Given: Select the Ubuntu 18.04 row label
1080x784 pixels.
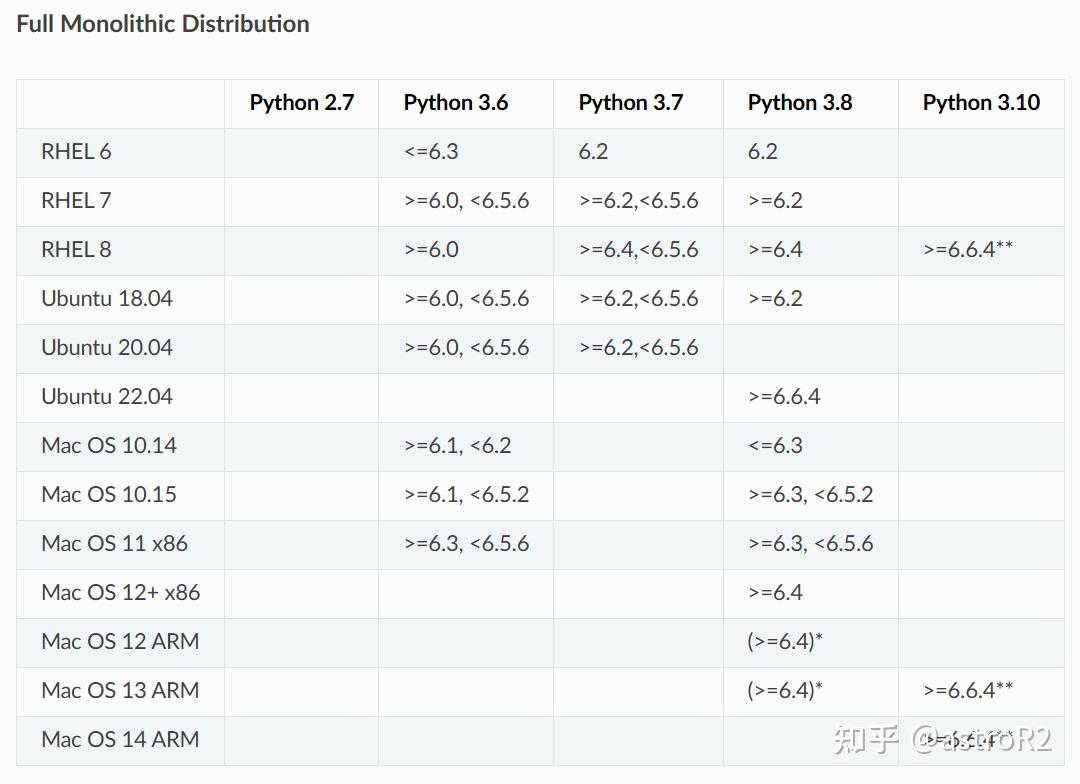Looking at the screenshot, I should (x=106, y=299).
